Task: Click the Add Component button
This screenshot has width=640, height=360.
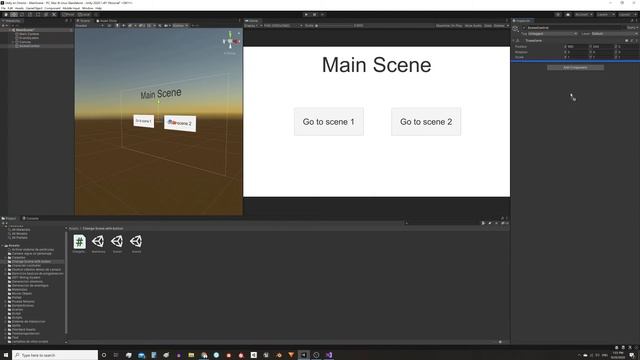Action: 576,67
